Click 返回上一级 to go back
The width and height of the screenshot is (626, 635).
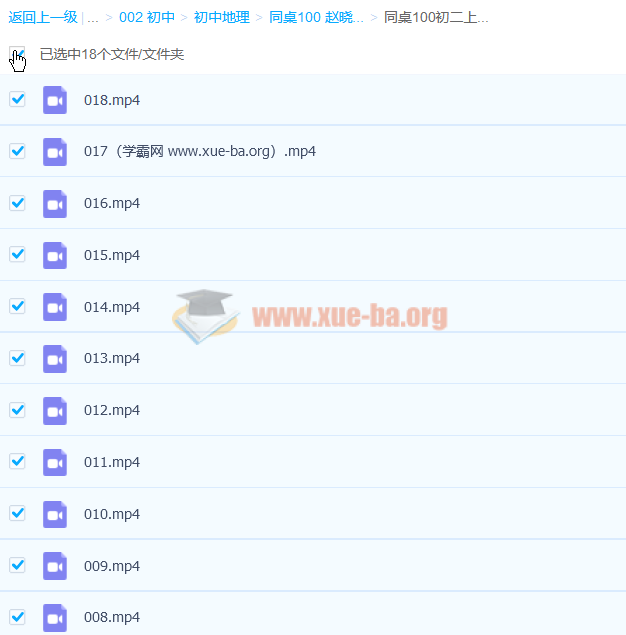tap(43, 17)
